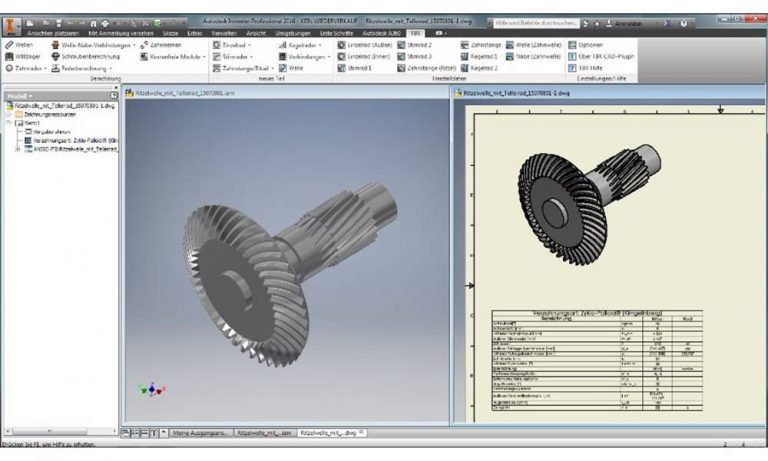768x461 pixels.
Task: Open the Inventor help question-mark icon
Action: [684, 23]
